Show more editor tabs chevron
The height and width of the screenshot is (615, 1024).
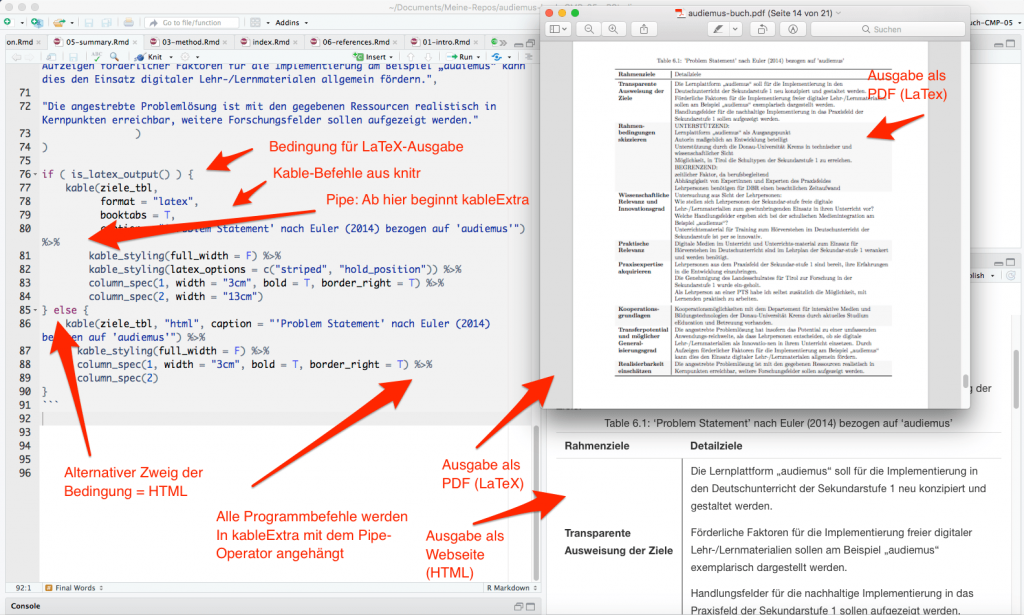coord(503,42)
